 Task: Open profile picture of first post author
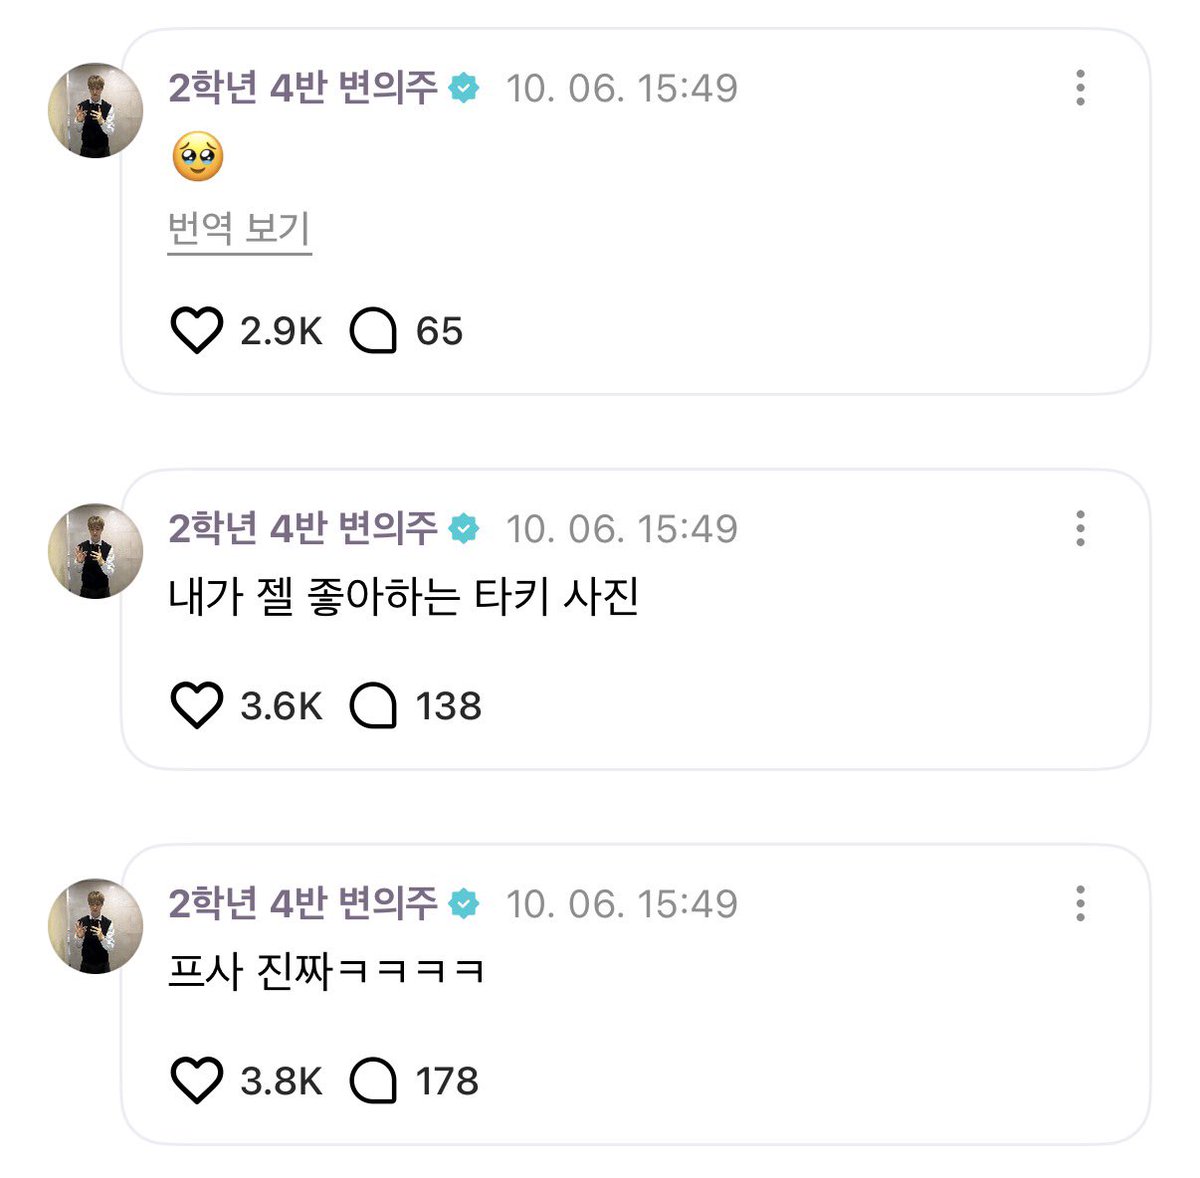tap(96, 110)
